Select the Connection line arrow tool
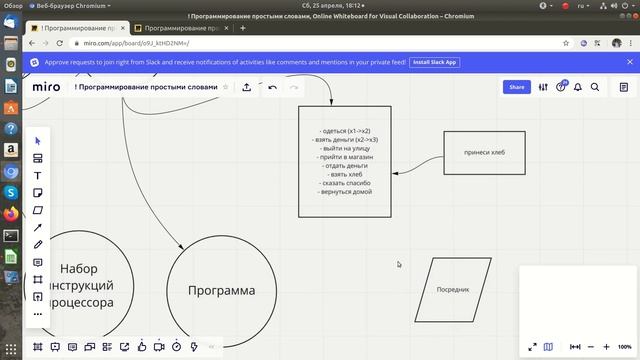 [x=38, y=227]
